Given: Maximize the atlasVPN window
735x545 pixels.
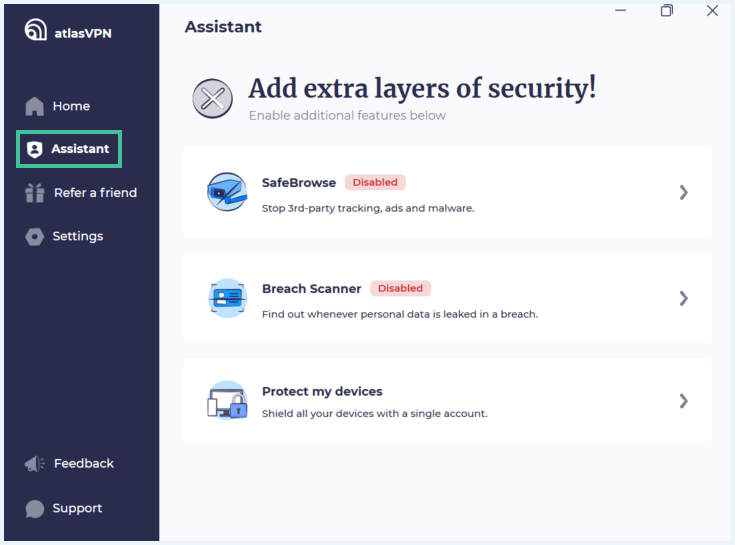Looking at the screenshot, I should pyautogui.click(x=667, y=10).
